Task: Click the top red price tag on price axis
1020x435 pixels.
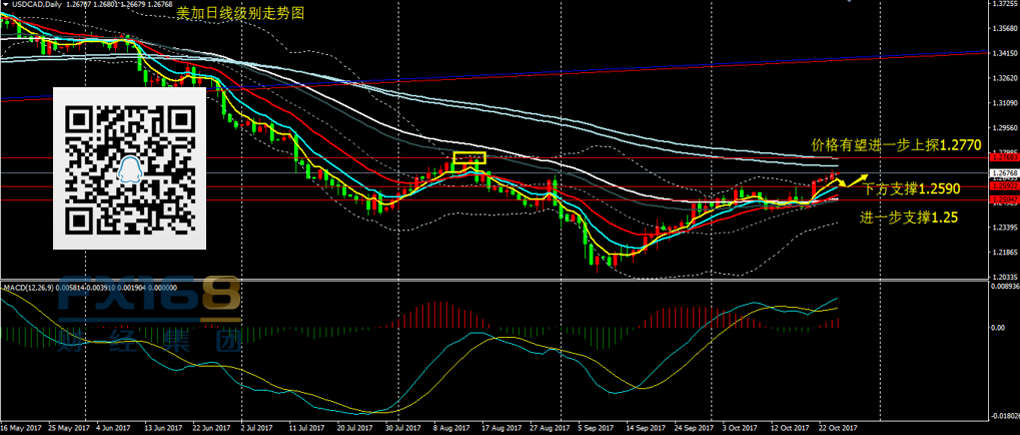Action: coord(1002,158)
